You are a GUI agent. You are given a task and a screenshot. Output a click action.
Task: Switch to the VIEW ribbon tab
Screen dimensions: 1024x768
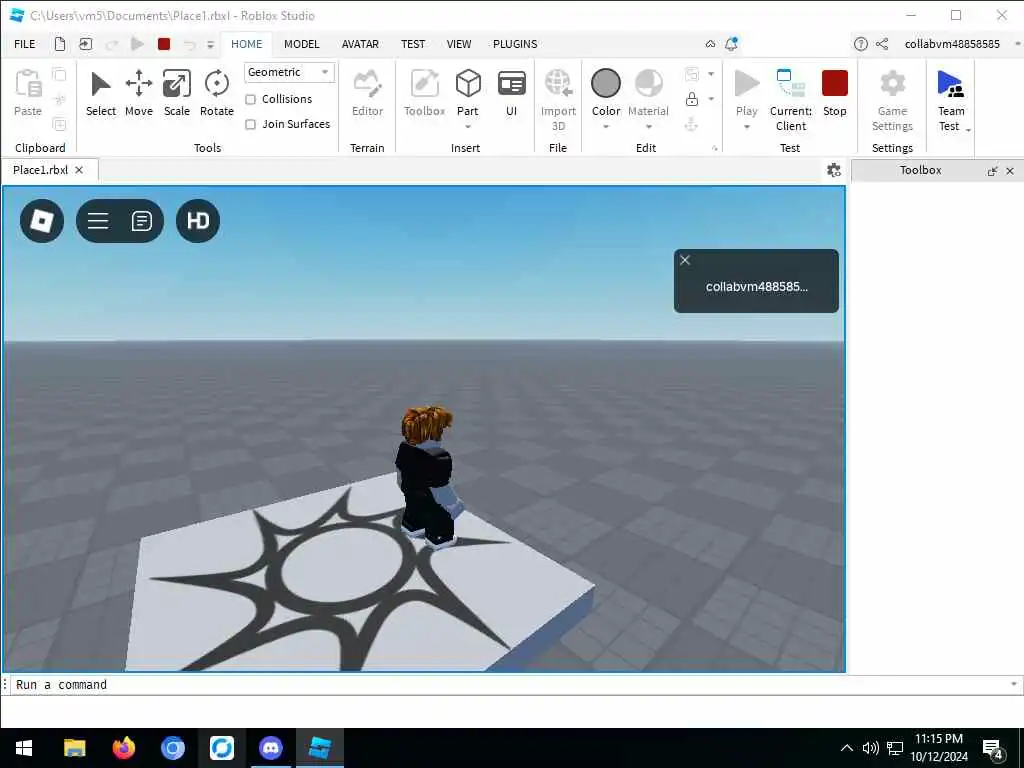(x=458, y=44)
